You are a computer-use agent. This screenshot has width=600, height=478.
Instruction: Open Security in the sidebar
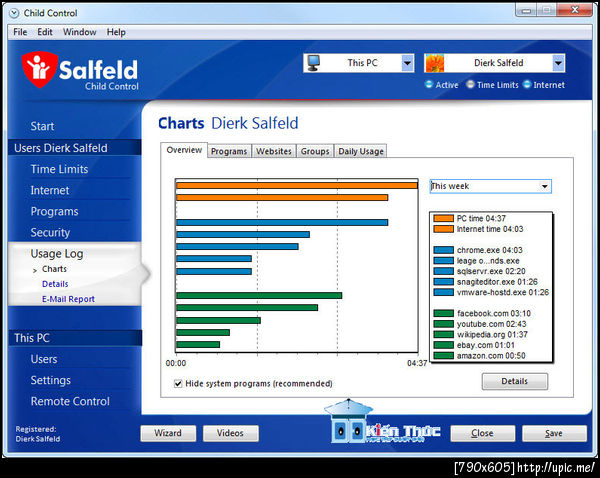[x=50, y=233]
